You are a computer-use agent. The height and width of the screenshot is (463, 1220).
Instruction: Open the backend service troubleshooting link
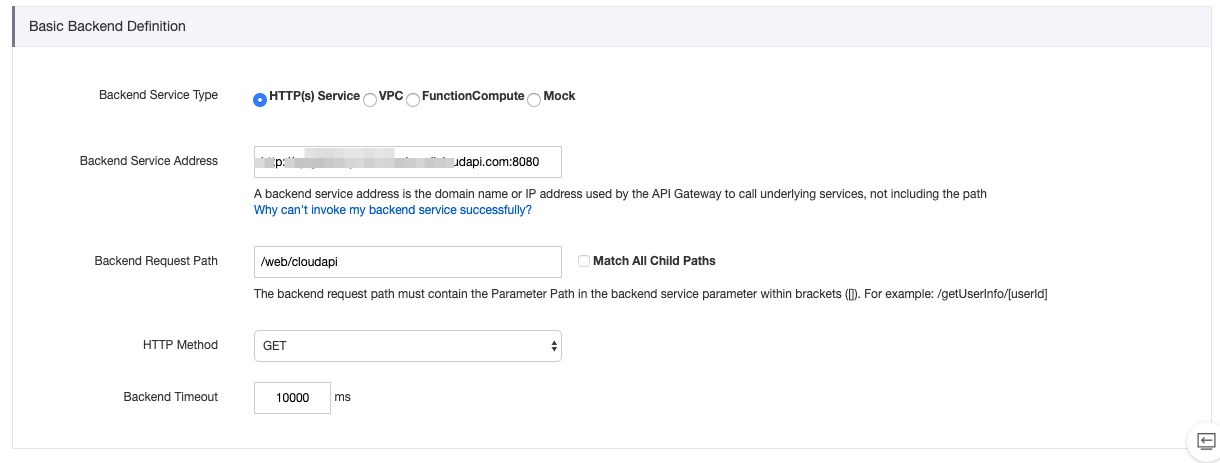pos(393,211)
